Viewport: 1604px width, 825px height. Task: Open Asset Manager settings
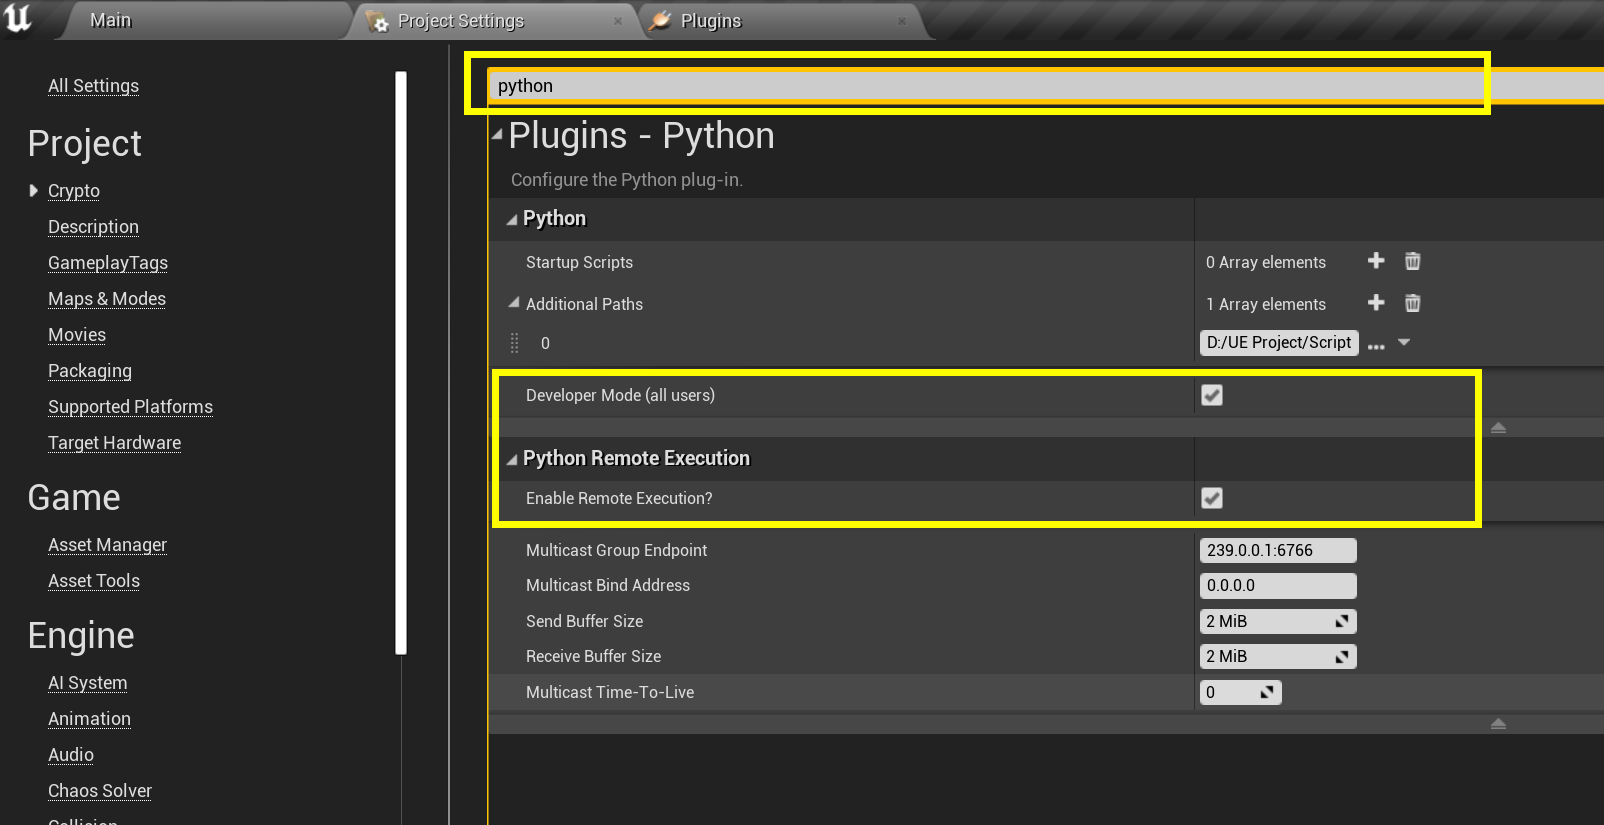tap(107, 545)
